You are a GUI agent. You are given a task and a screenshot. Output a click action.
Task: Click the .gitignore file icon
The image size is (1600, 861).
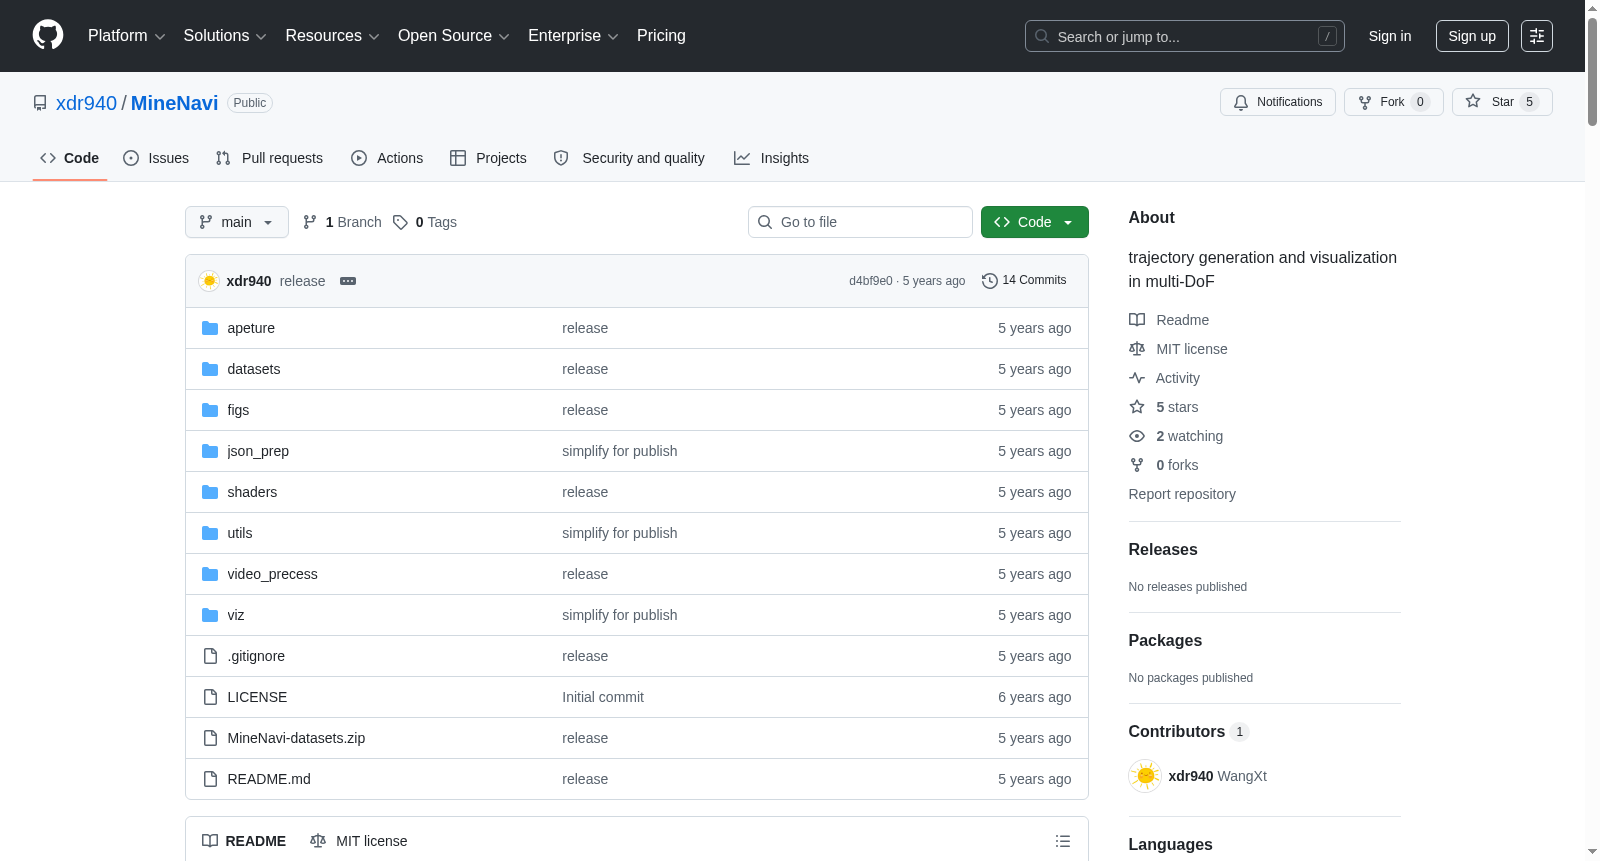click(210, 656)
